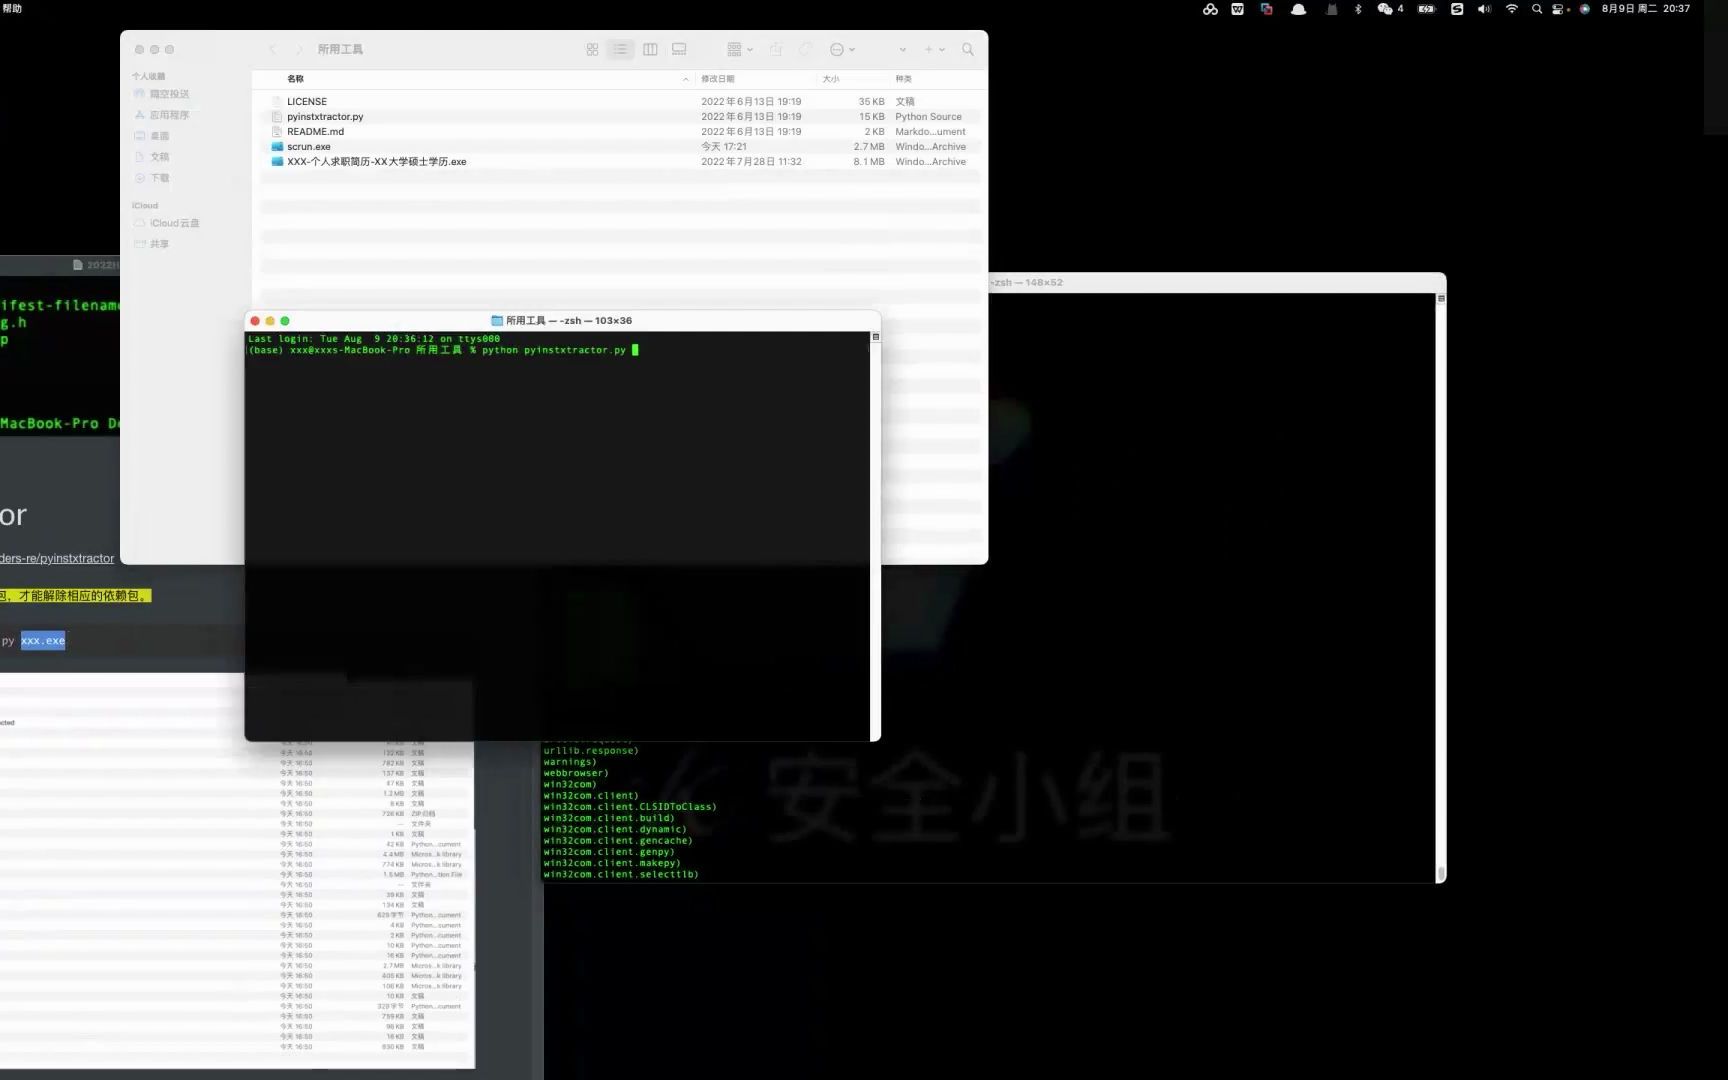Expand the group-by dropdown in the toolbar
This screenshot has width=1728, height=1080.
click(x=738, y=49)
